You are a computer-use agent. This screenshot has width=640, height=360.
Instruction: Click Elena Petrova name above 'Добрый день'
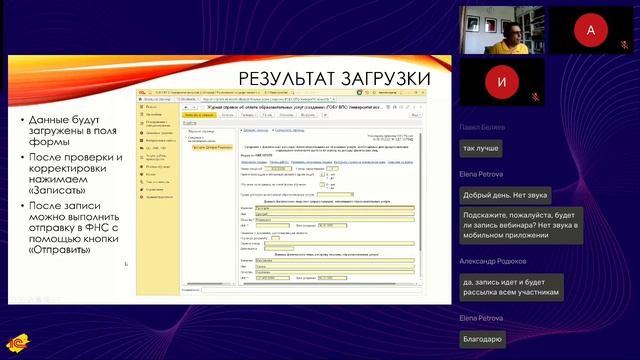click(481, 174)
